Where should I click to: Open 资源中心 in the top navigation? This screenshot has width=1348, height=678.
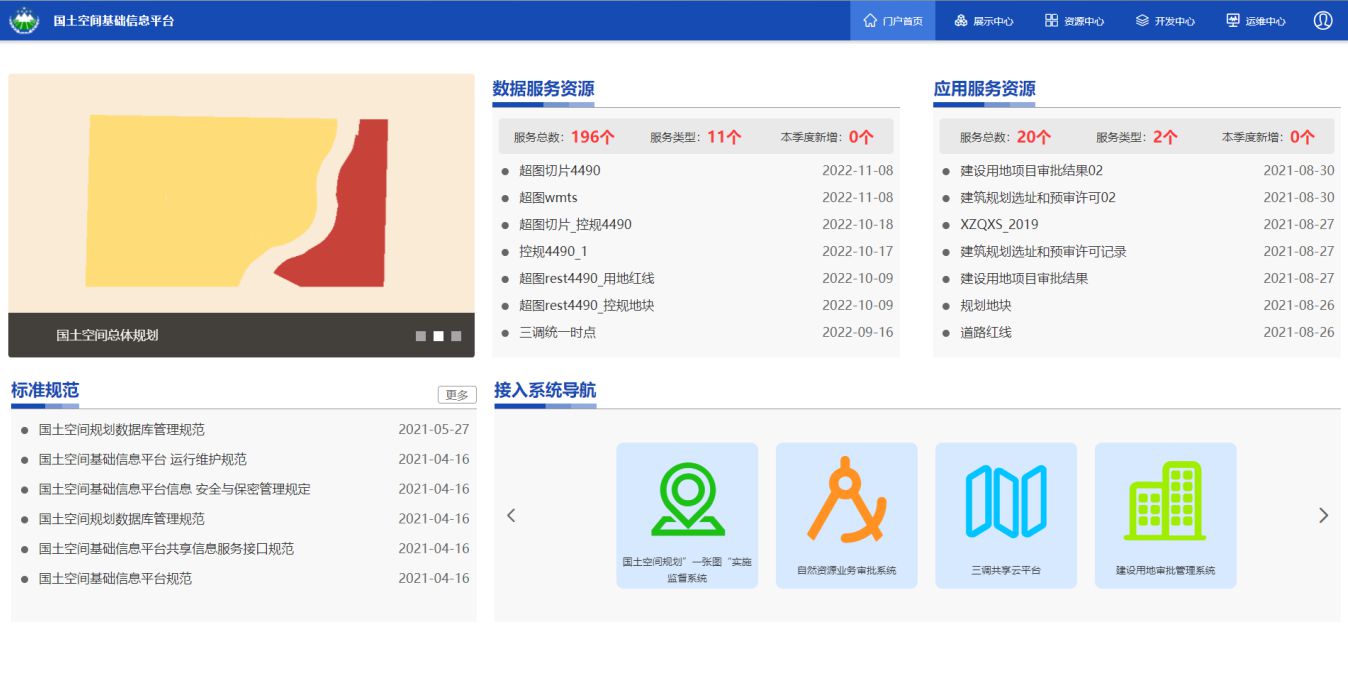coord(1074,21)
